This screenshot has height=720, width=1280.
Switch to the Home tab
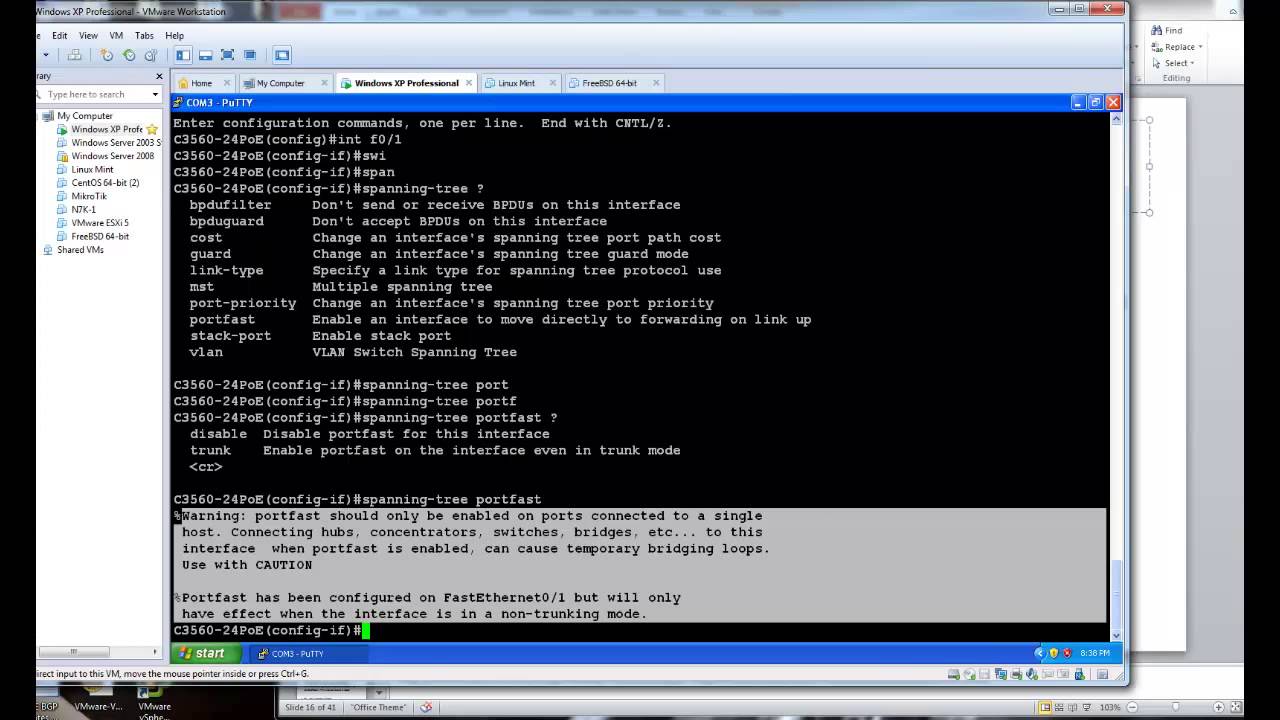click(202, 83)
